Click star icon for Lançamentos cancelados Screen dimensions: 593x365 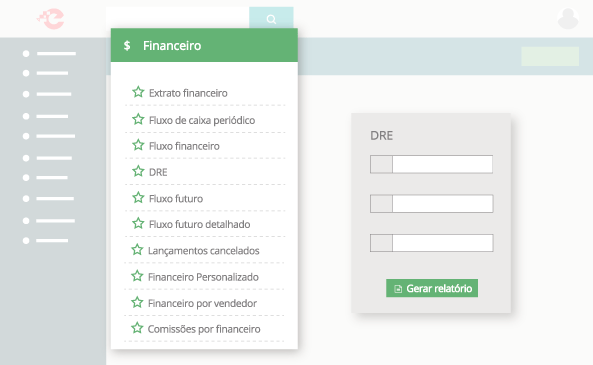click(137, 250)
